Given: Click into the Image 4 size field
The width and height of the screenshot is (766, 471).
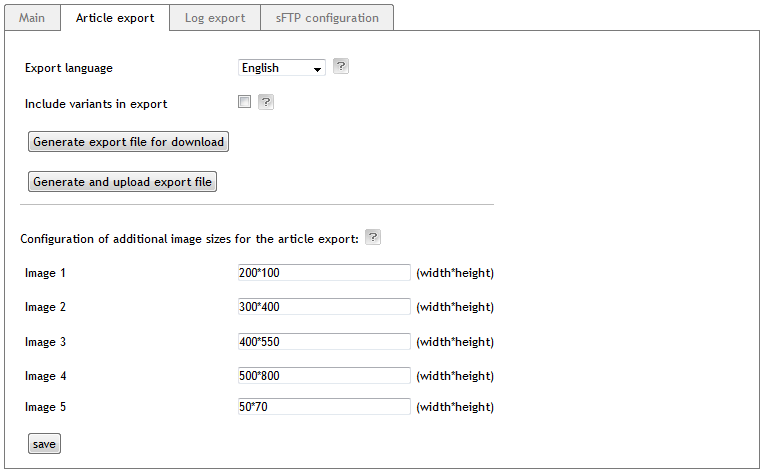Looking at the screenshot, I should [324, 375].
